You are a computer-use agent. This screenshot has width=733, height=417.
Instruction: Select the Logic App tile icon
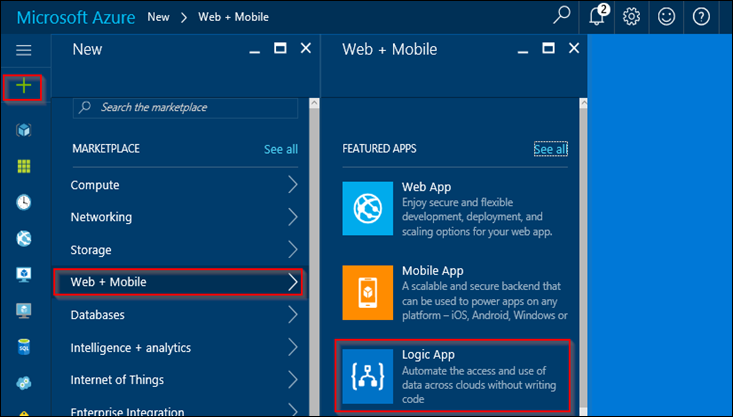[367, 376]
